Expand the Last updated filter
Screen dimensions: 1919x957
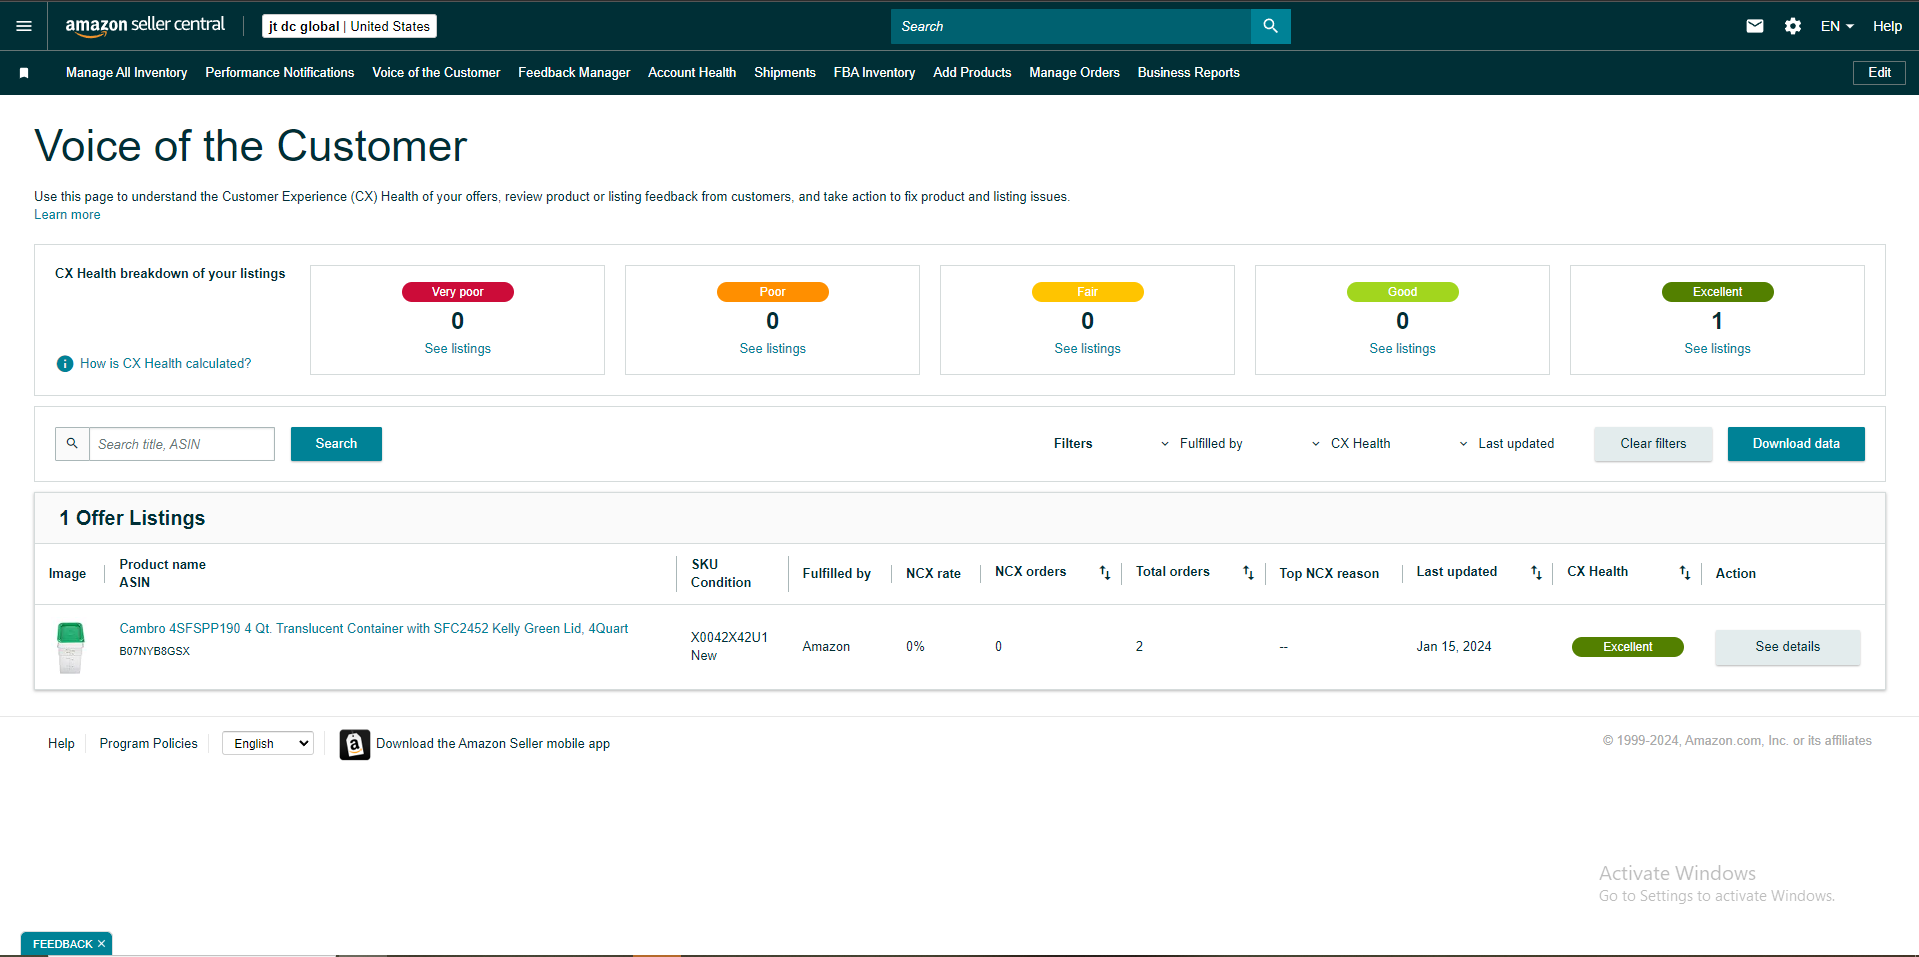click(1506, 444)
